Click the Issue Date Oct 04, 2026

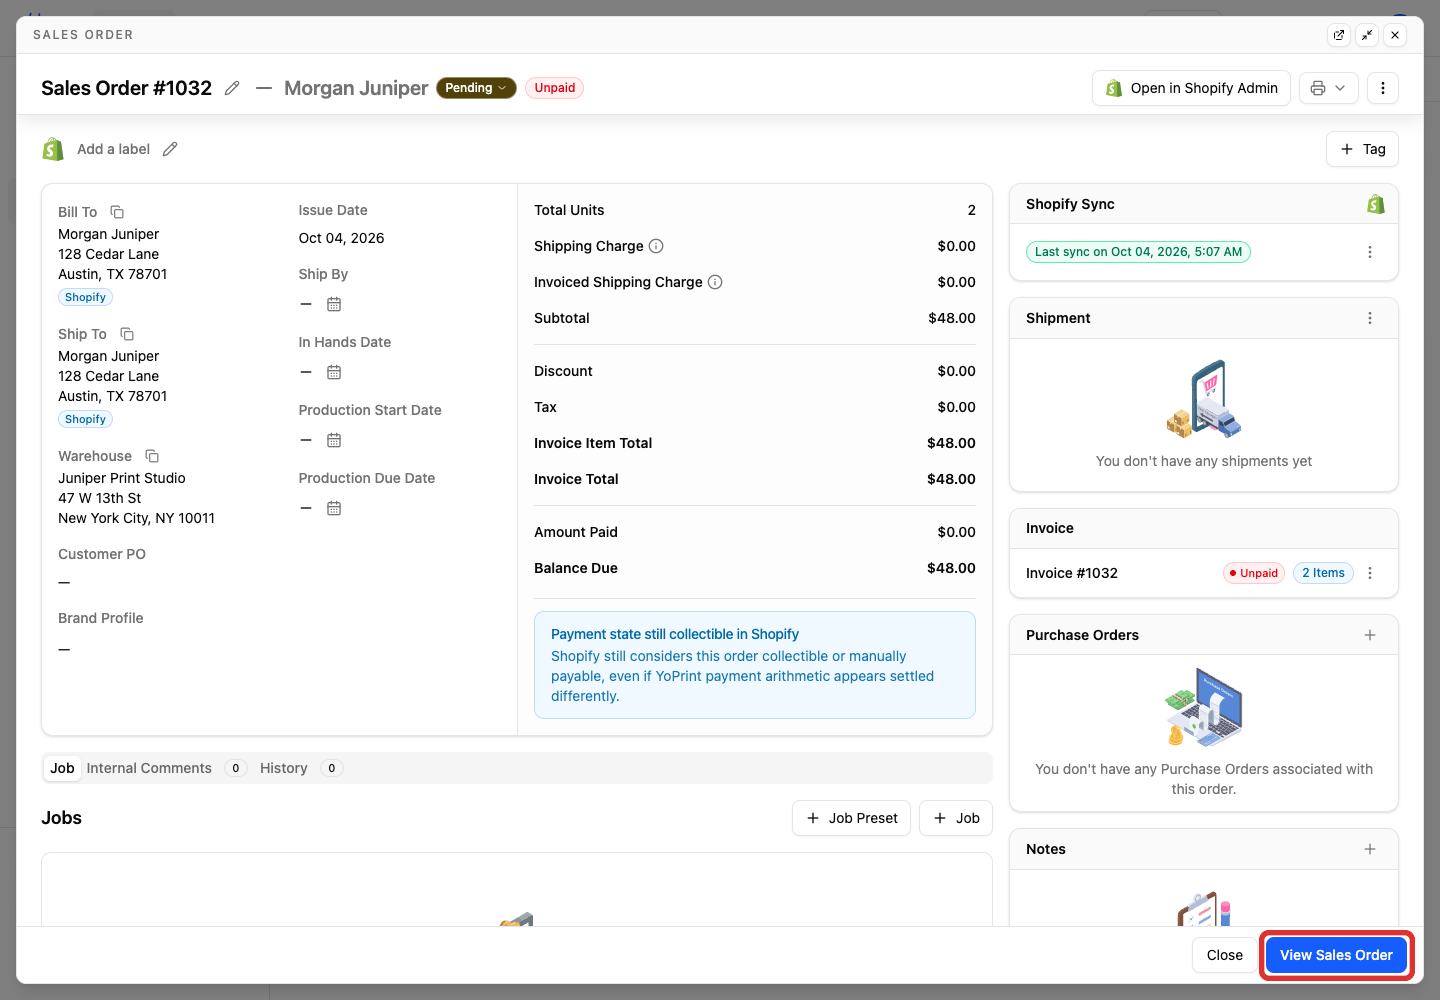(341, 238)
